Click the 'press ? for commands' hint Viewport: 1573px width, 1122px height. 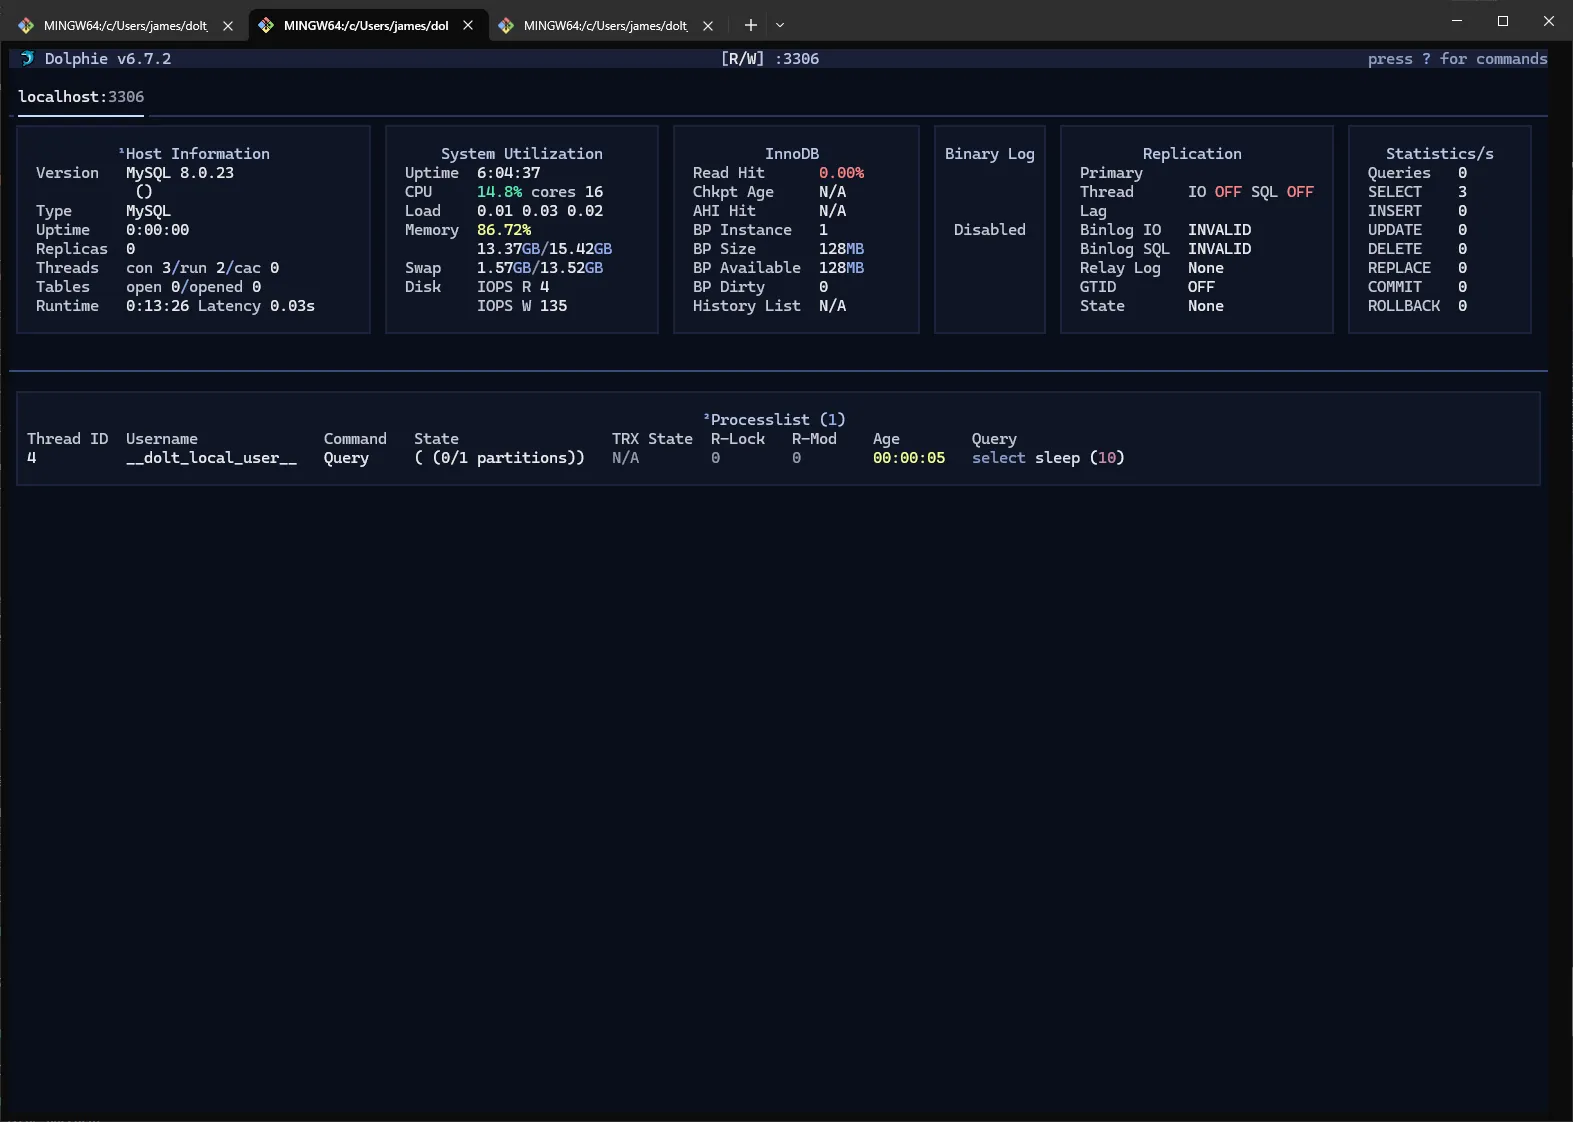[x=1456, y=59]
